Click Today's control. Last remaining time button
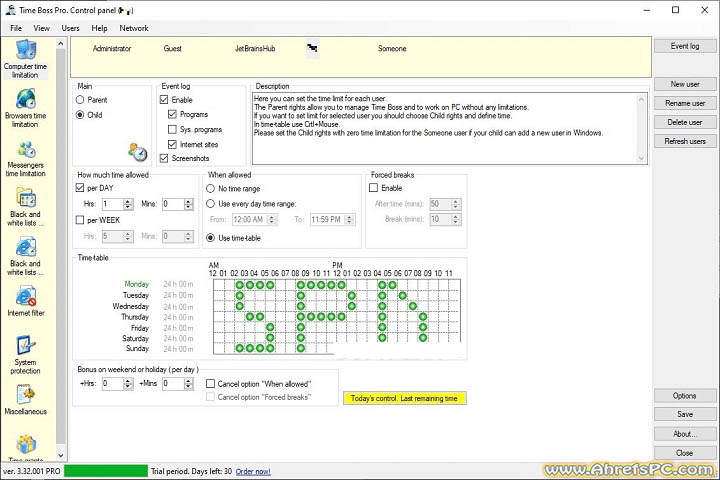 coord(405,398)
